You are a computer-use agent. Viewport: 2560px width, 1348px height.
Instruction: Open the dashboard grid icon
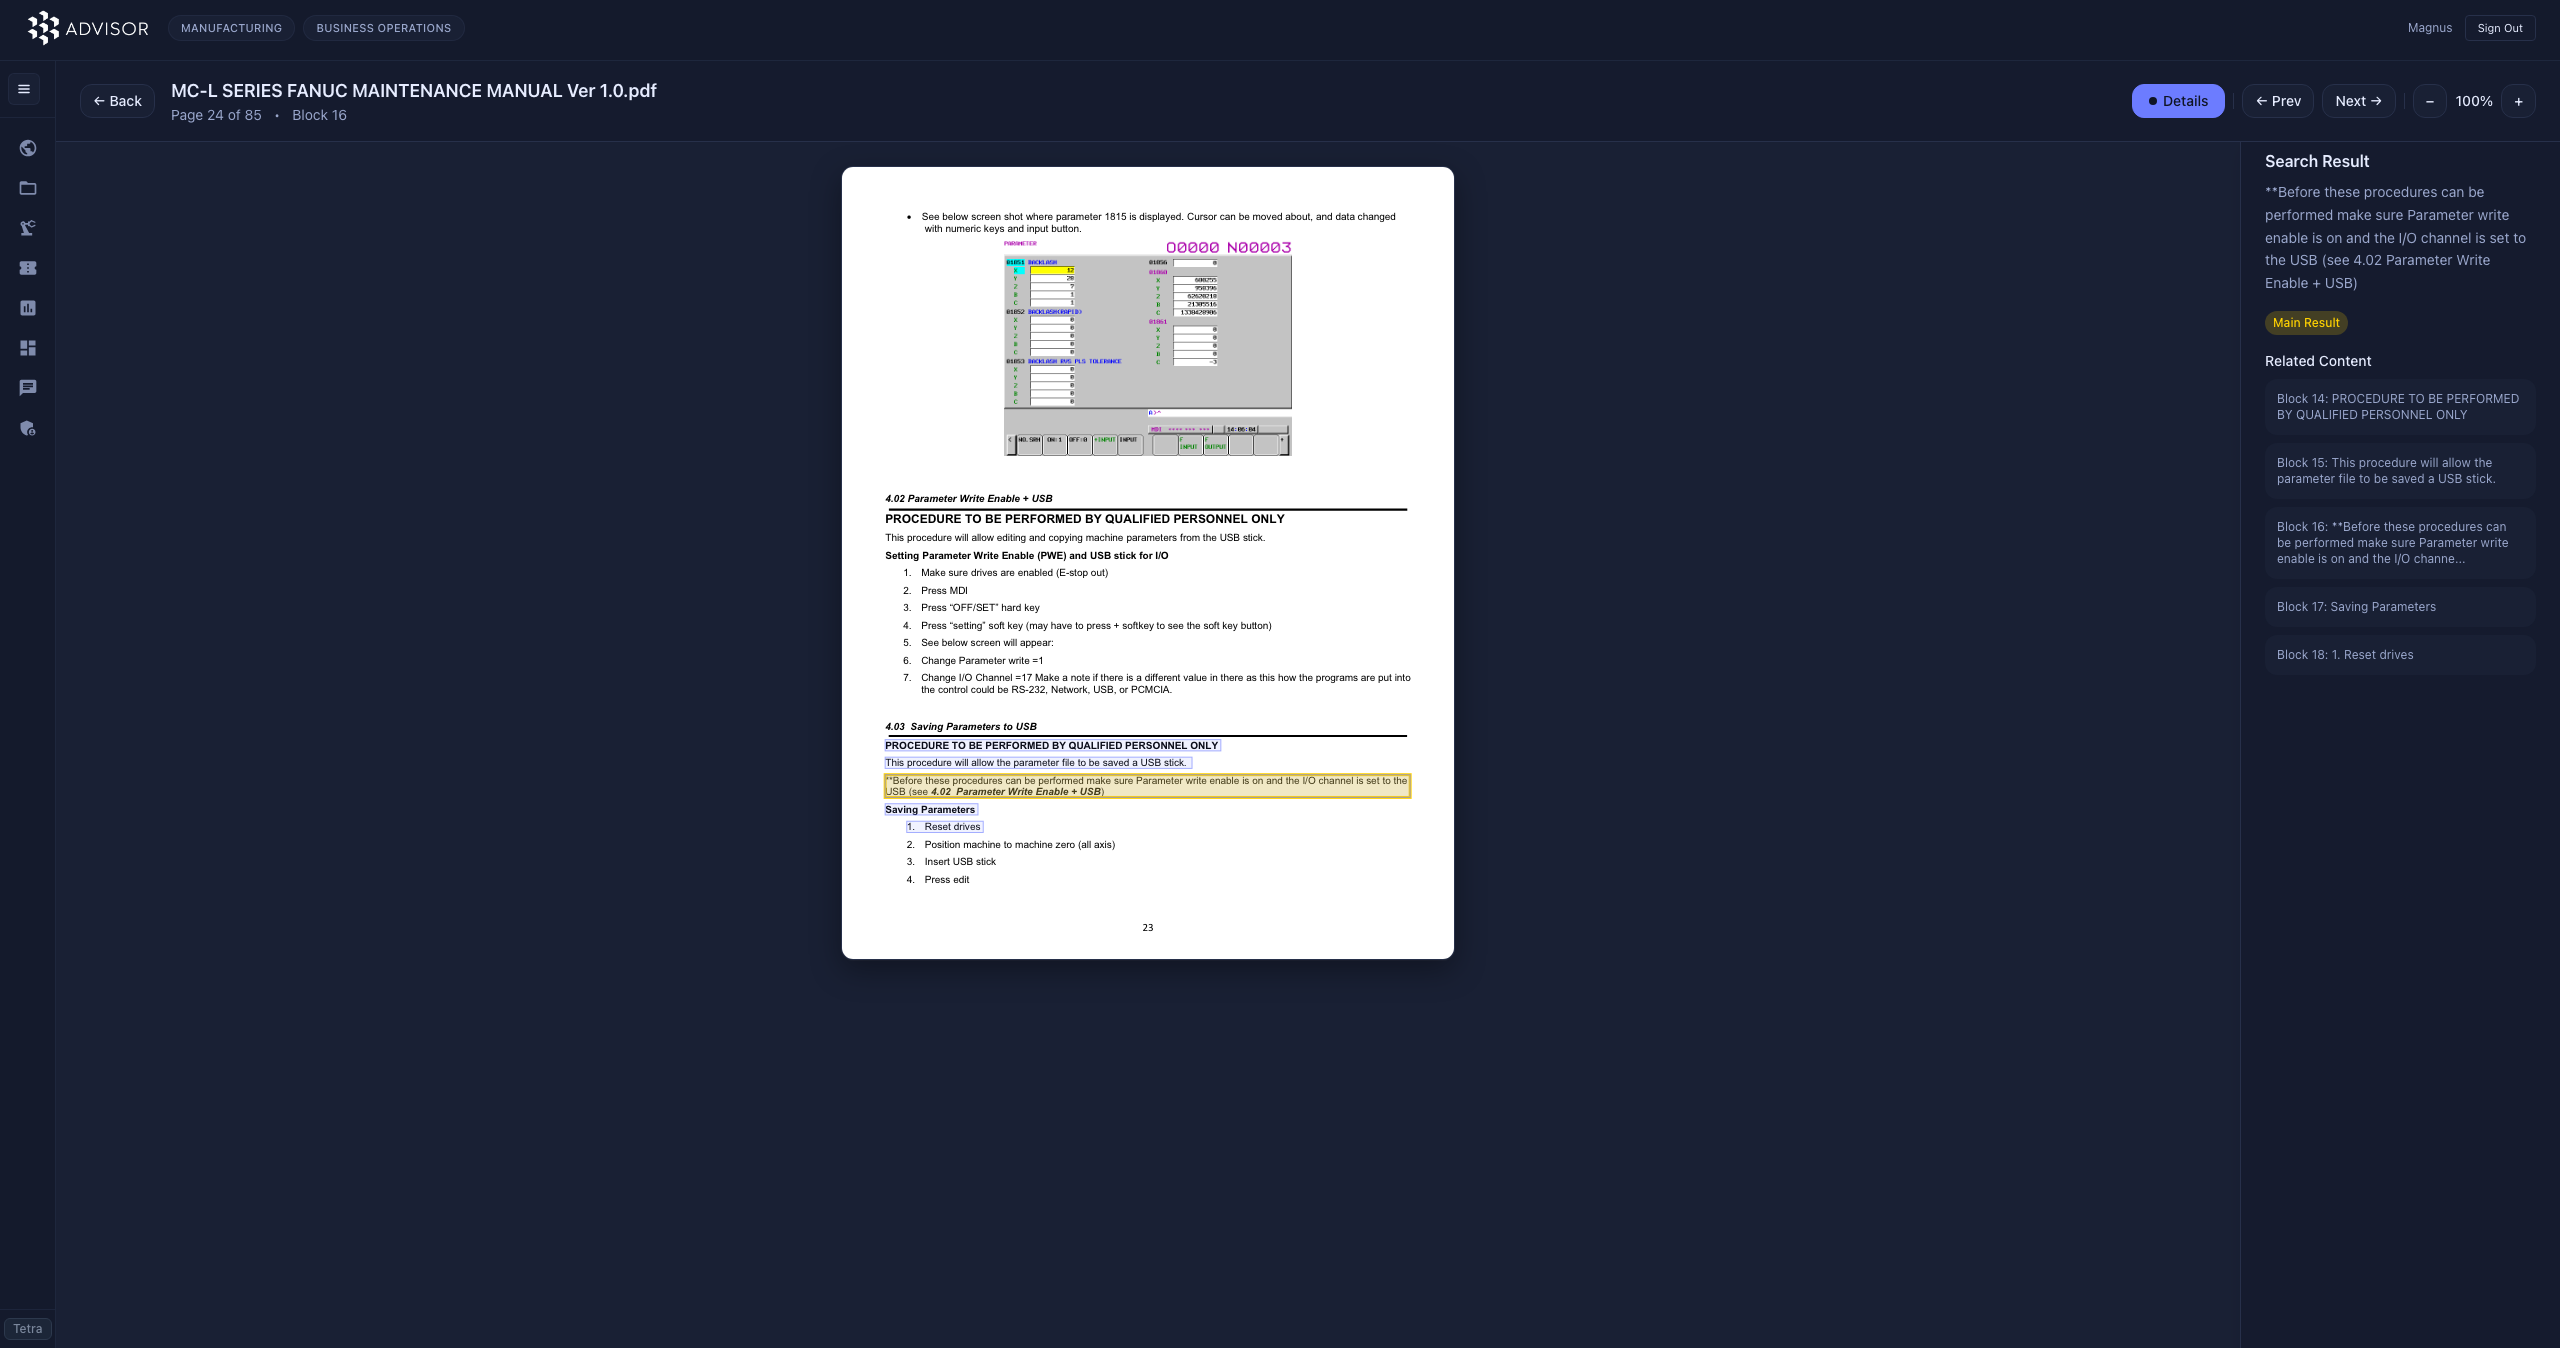(28, 348)
